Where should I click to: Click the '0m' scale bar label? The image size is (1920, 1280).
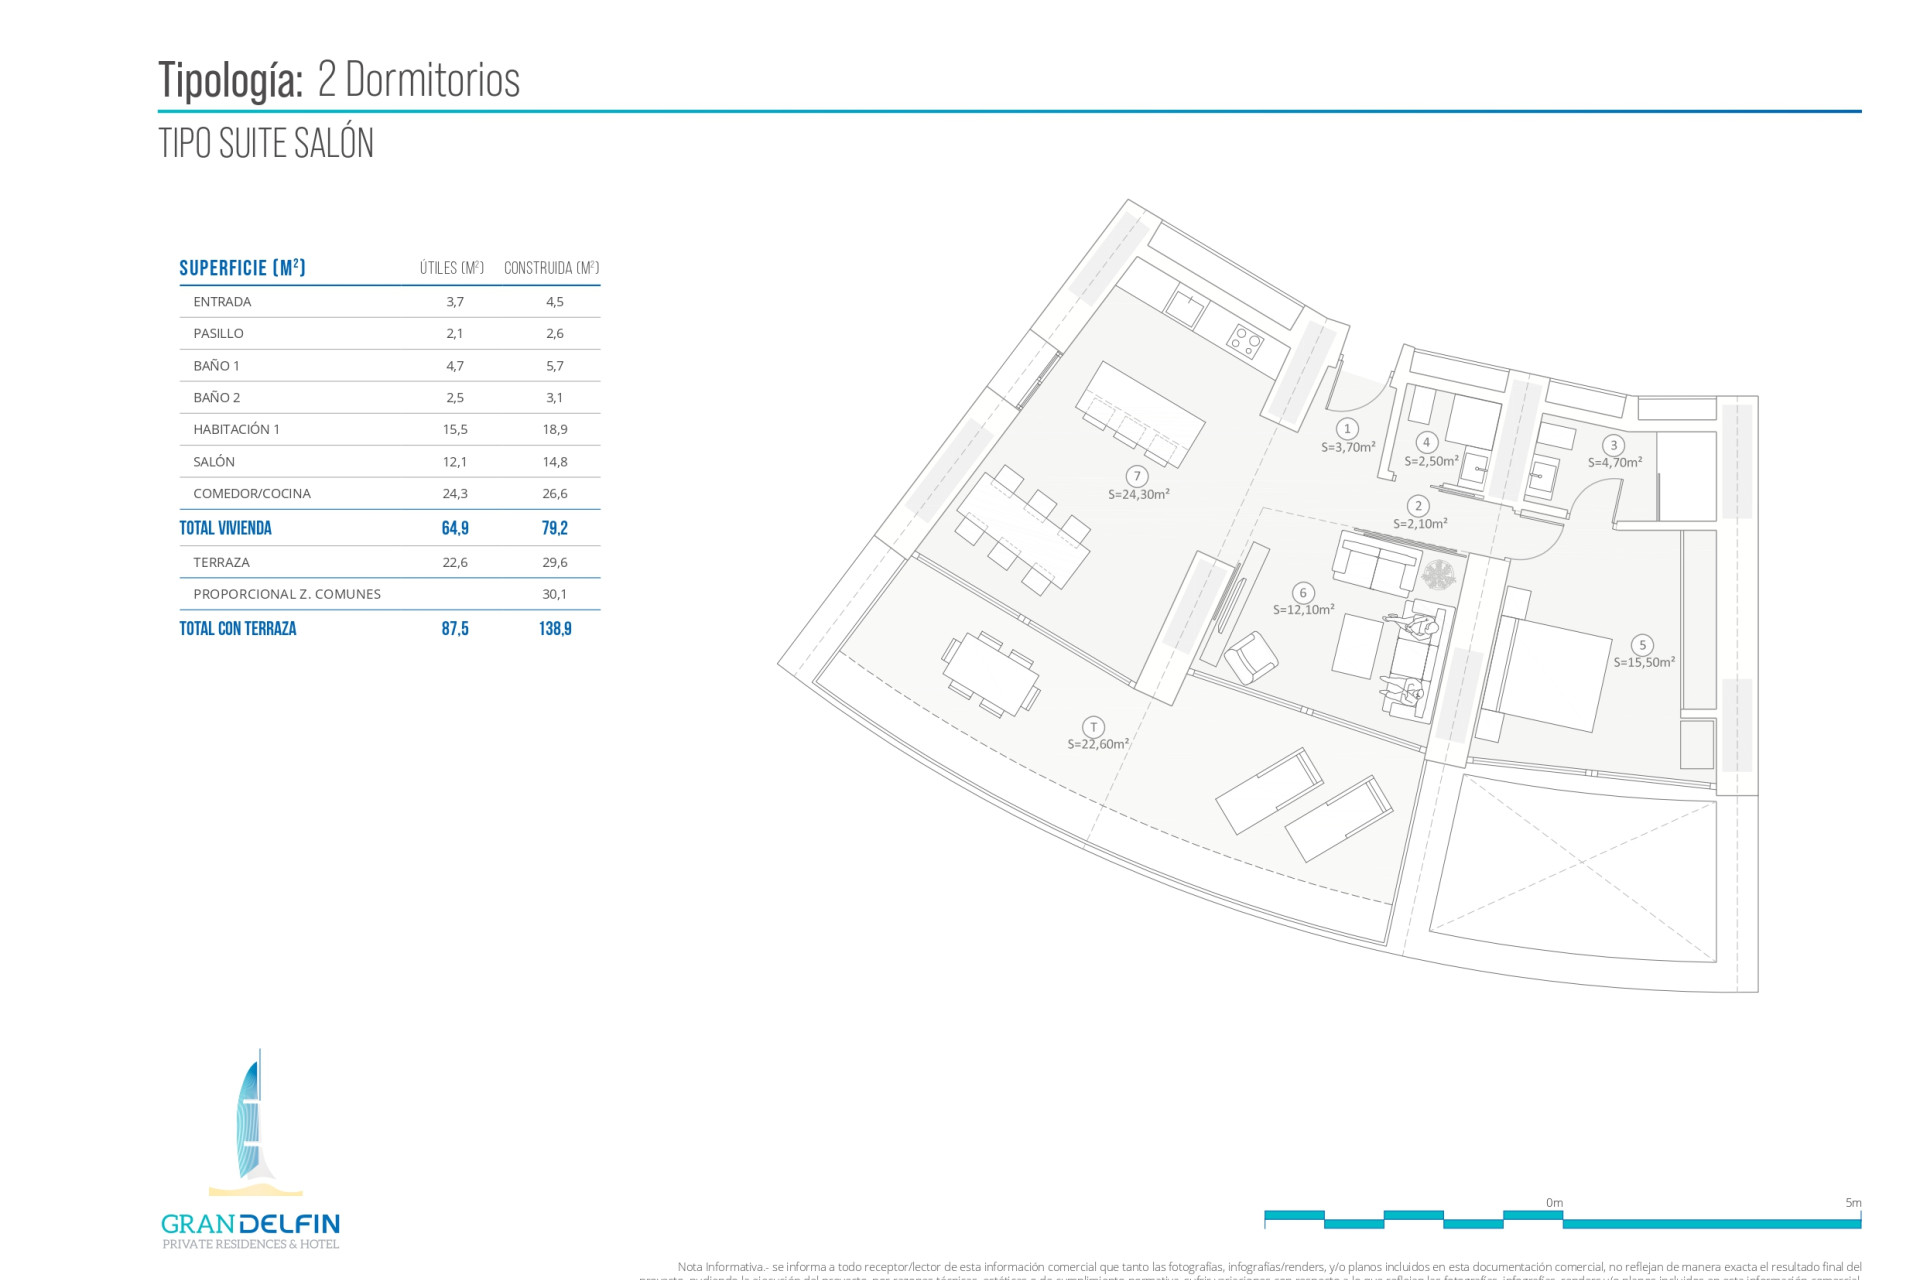(x=1554, y=1203)
